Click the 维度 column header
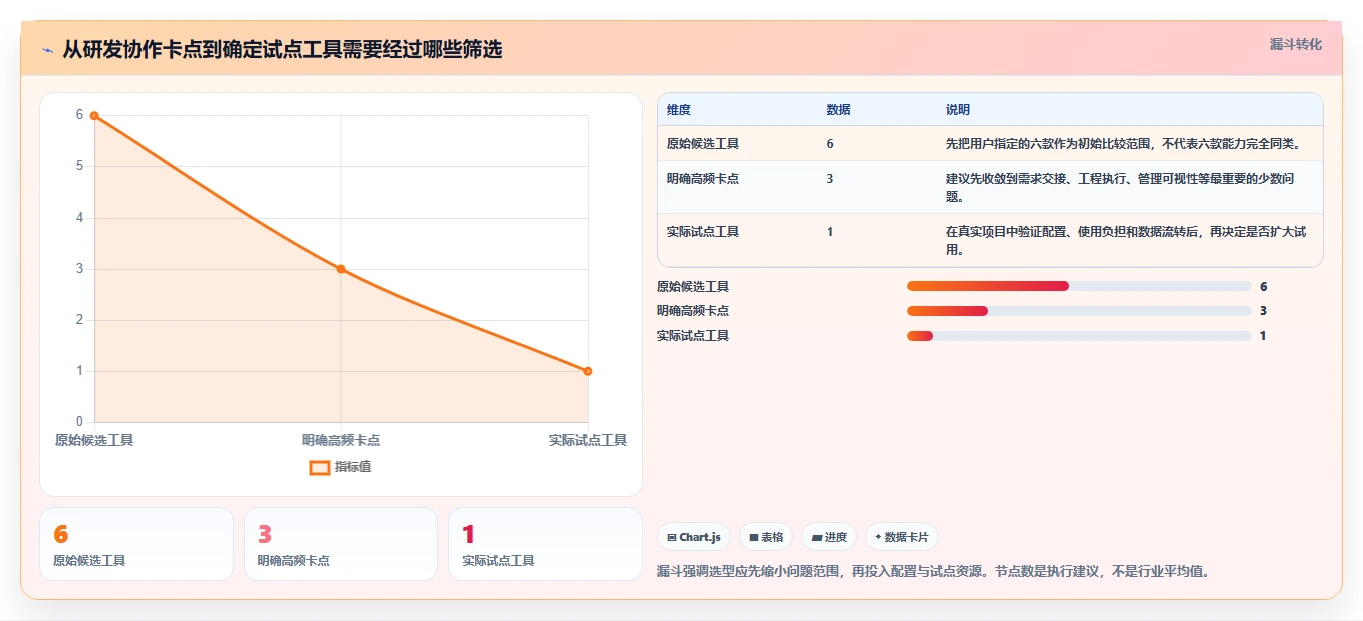1363x621 pixels. (x=679, y=110)
